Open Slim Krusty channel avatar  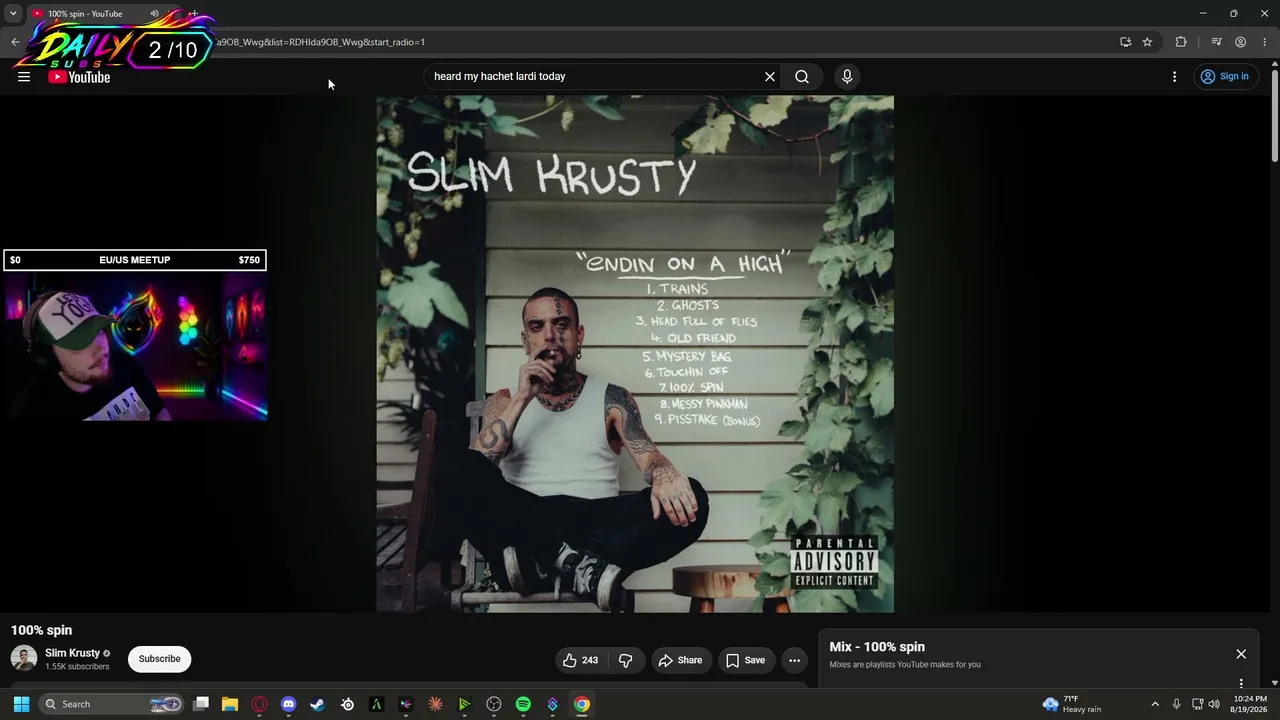point(24,658)
